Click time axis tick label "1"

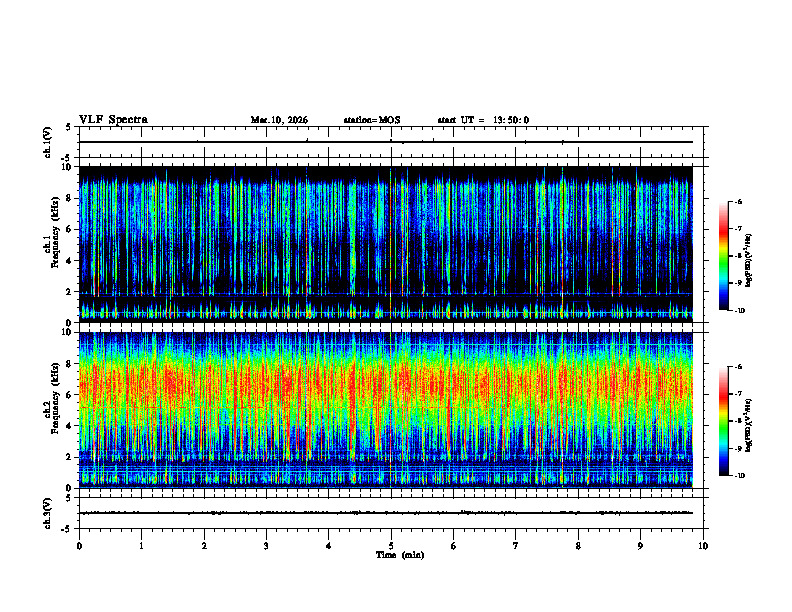pos(141,546)
